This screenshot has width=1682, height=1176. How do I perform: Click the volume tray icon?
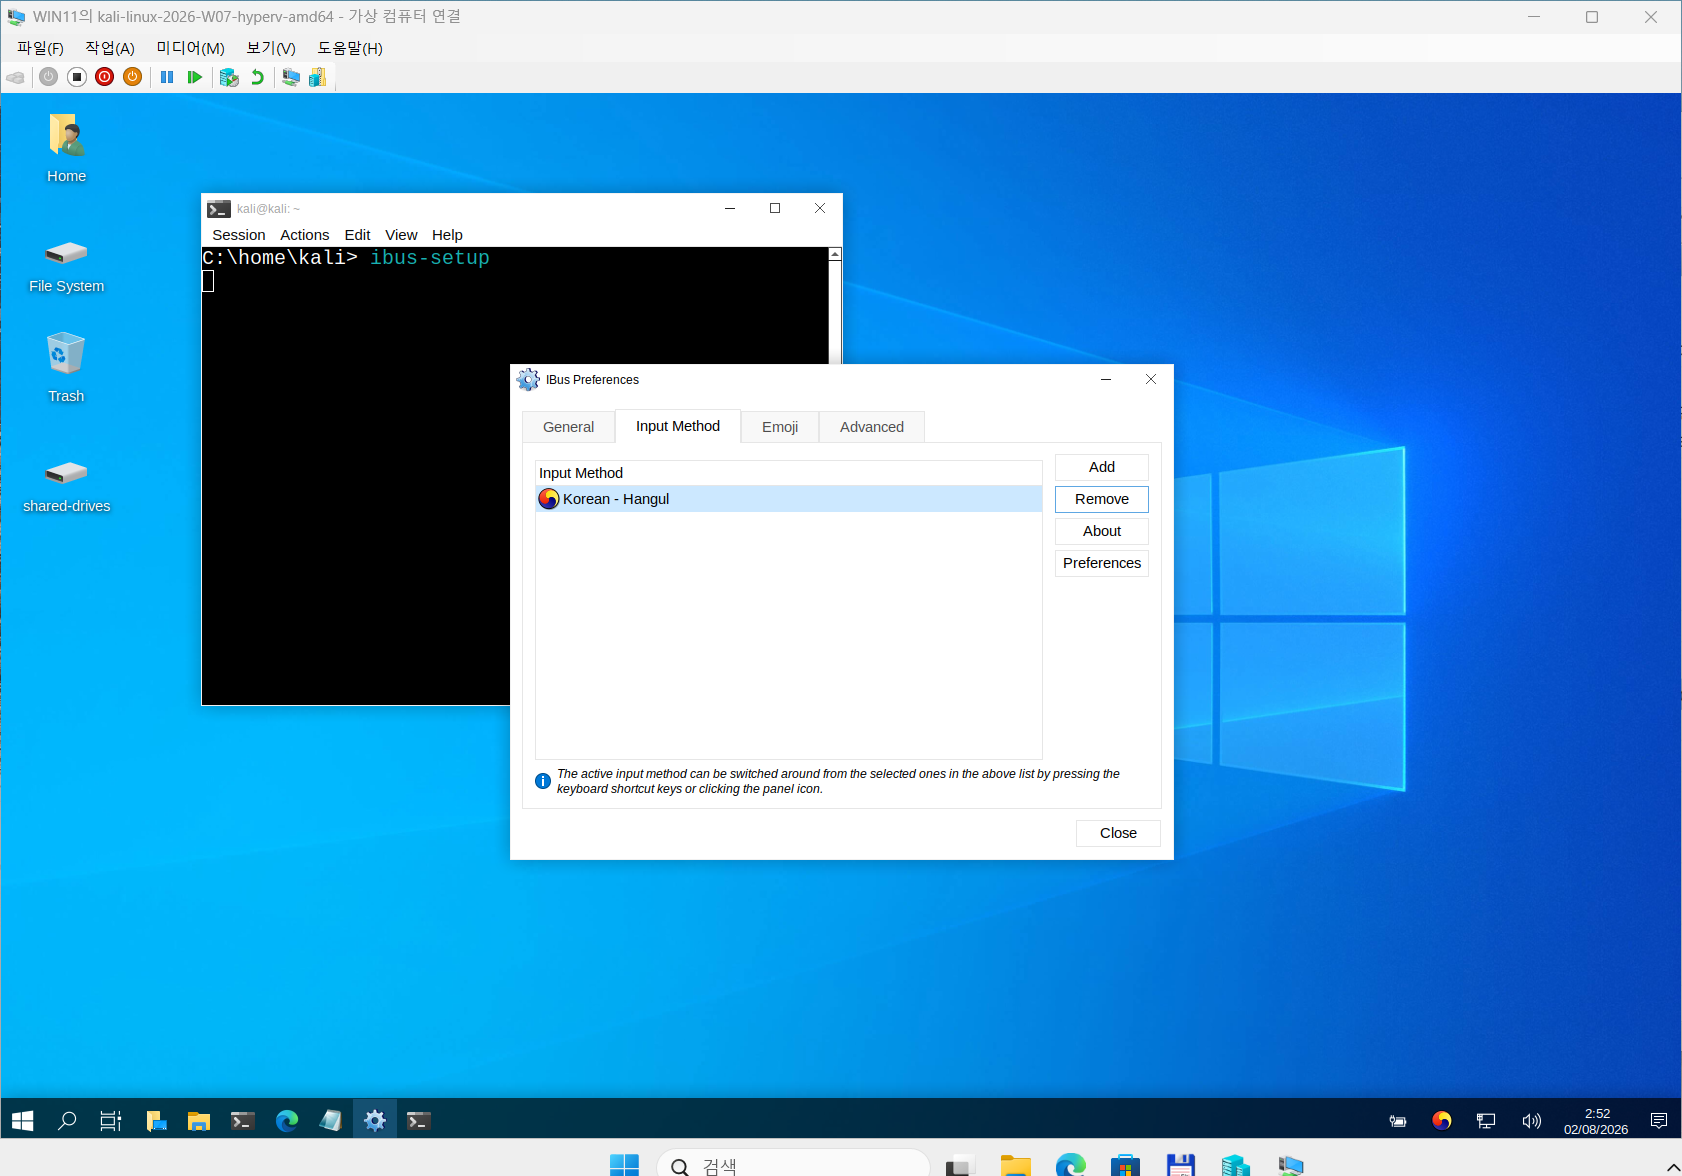pyautogui.click(x=1531, y=1121)
